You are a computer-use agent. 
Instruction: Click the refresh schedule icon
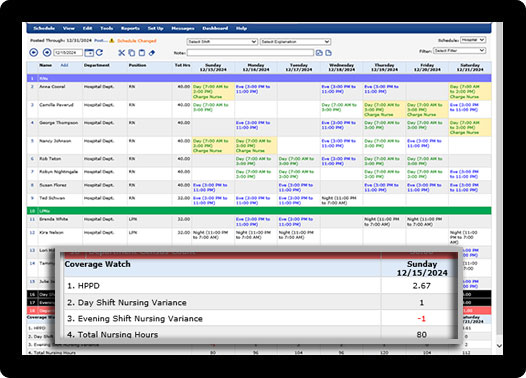(x=100, y=52)
